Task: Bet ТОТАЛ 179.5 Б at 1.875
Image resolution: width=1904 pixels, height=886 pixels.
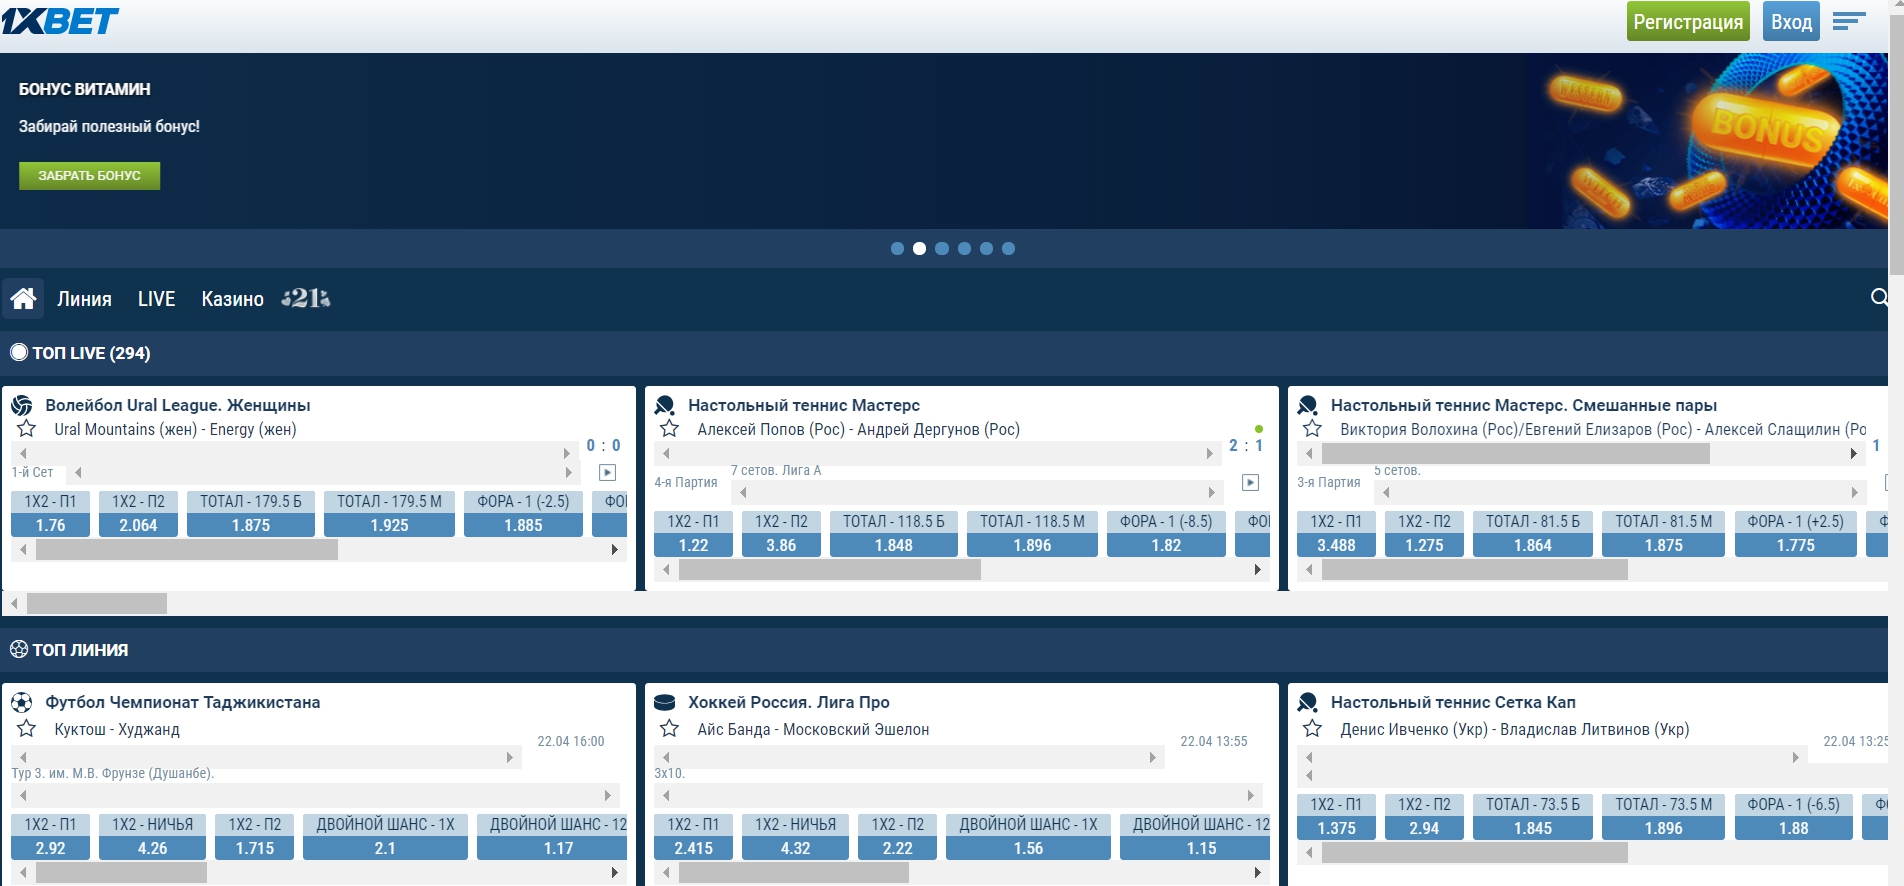Action: tap(251, 514)
